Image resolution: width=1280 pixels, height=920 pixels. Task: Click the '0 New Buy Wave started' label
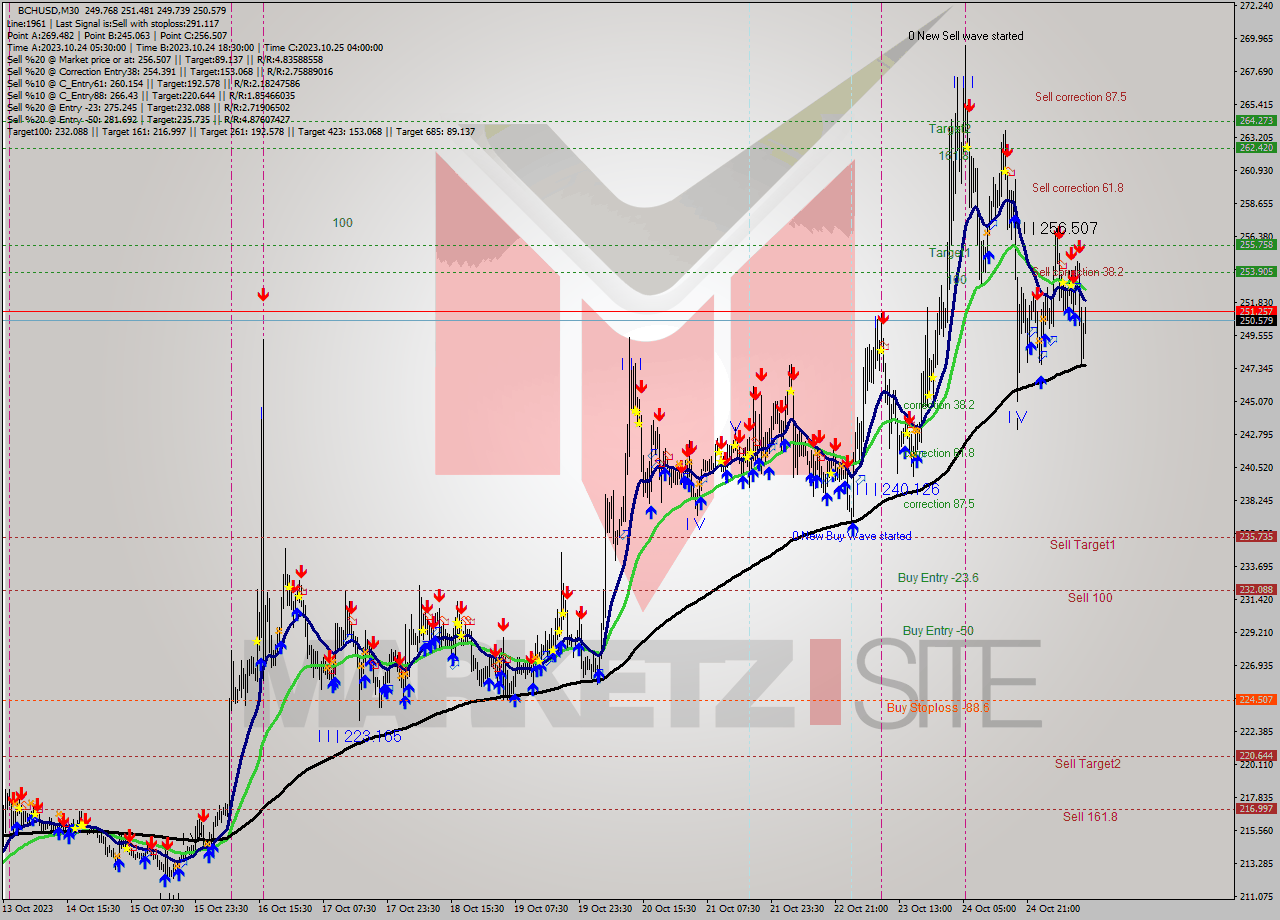[852, 536]
